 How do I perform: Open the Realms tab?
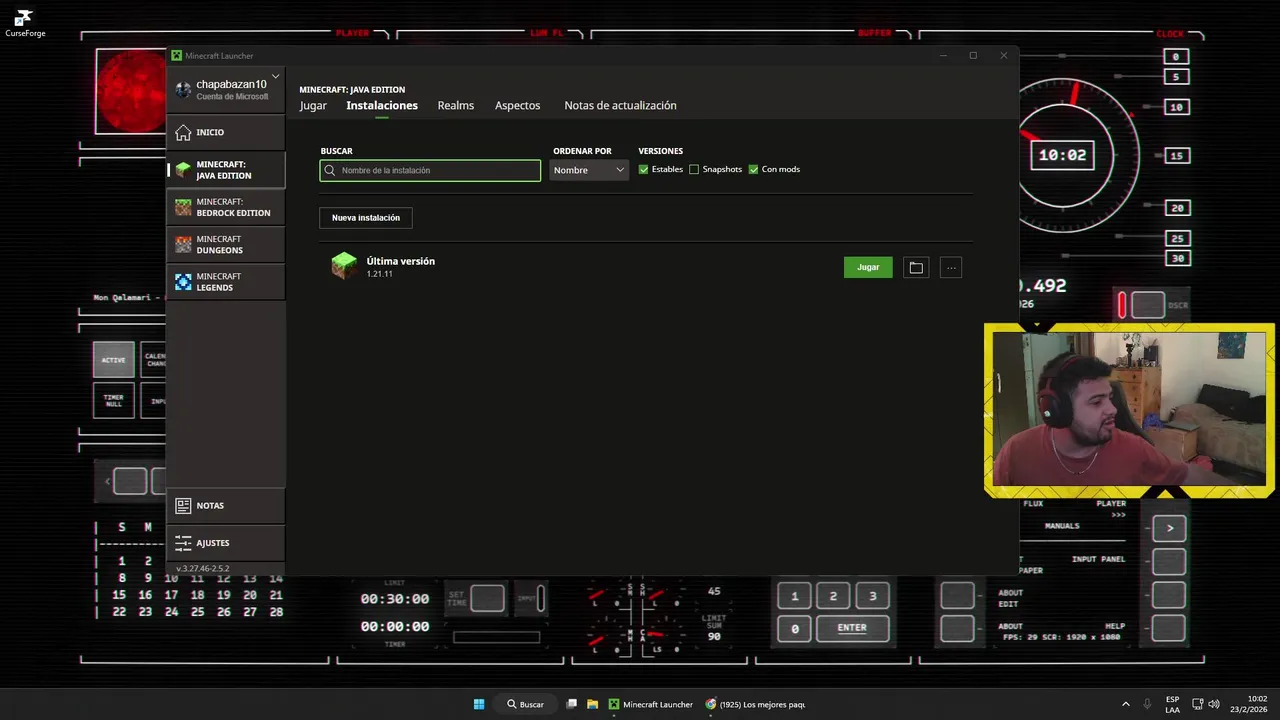coord(456,105)
